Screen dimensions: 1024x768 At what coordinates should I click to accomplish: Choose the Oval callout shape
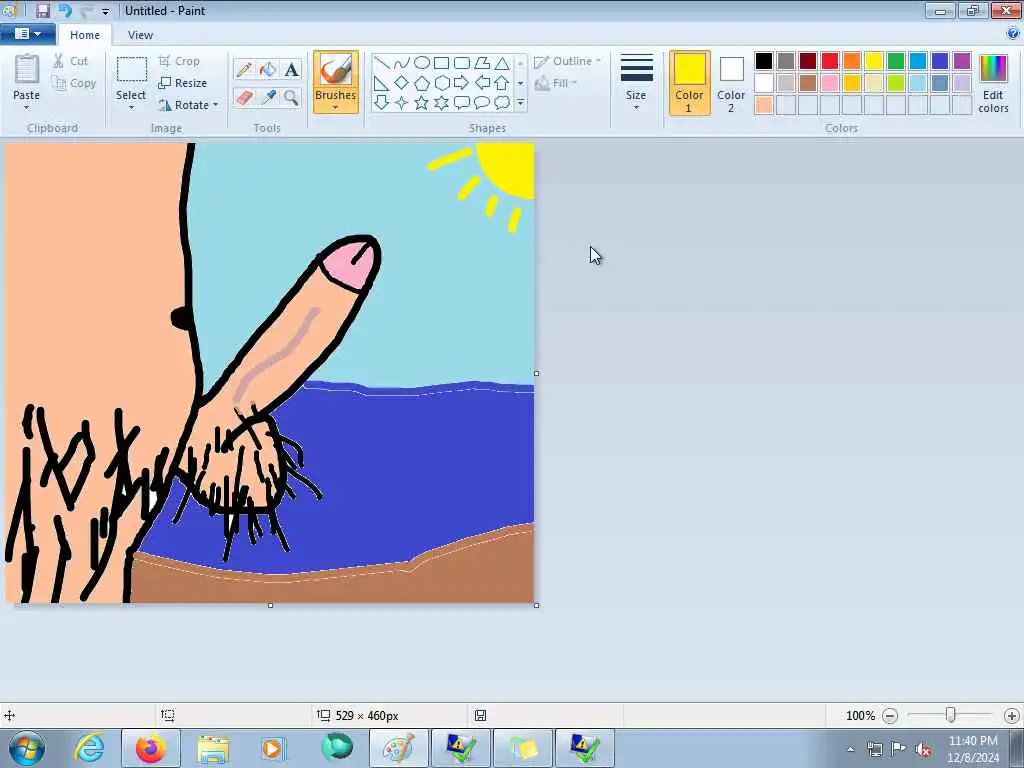pos(482,103)
